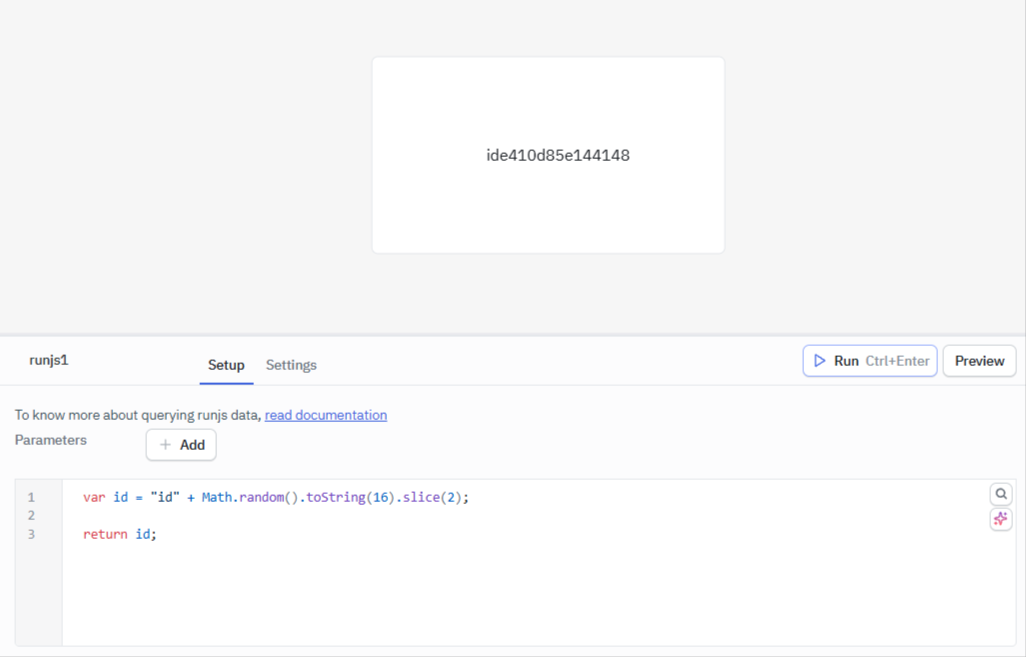Select the Setup tab
The width and height of the screenshot is (1026, 657).
pos(226,365)
